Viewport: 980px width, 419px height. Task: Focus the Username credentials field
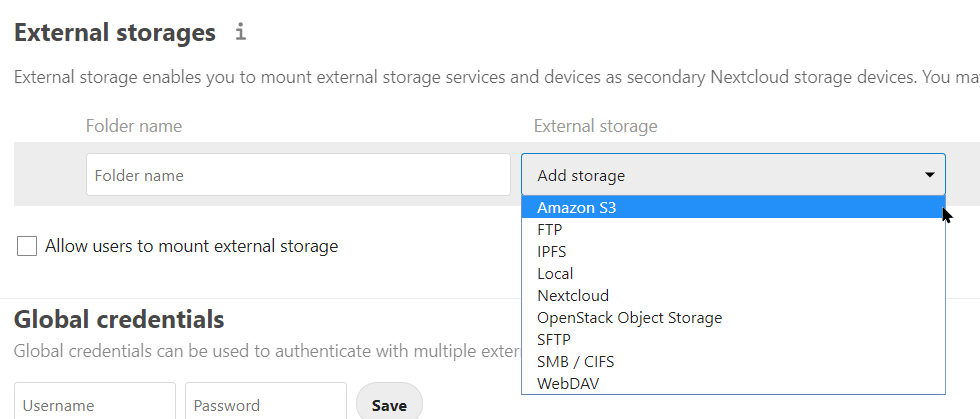coord(95,405)
